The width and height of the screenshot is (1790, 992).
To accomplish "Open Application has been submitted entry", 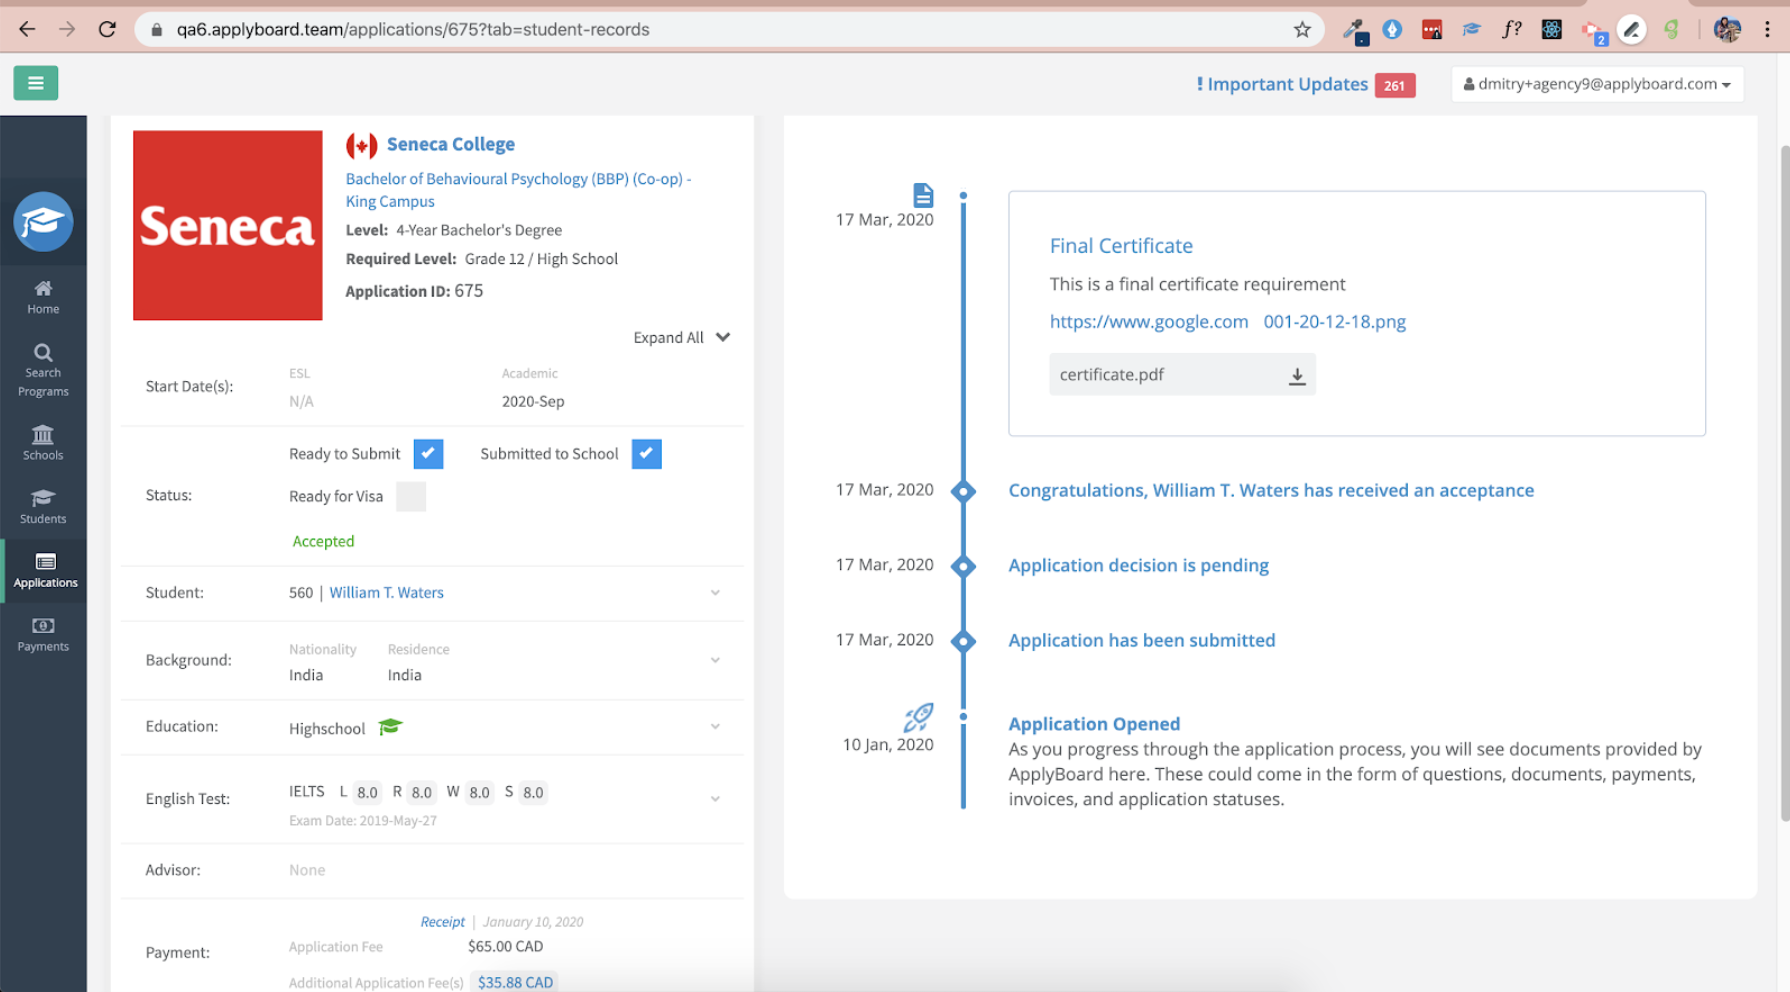I will tap(1141, 640).
